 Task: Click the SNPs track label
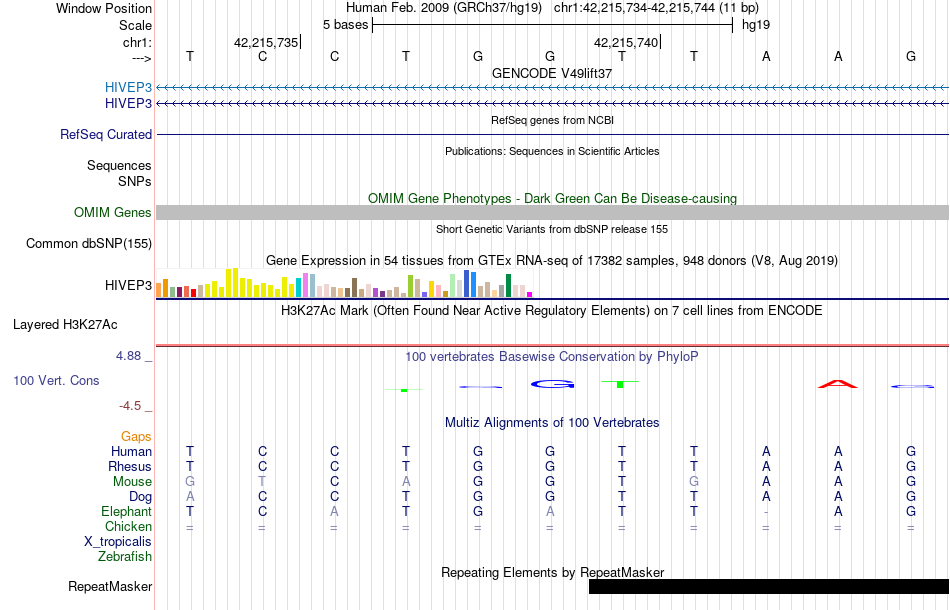coord(135,181)
